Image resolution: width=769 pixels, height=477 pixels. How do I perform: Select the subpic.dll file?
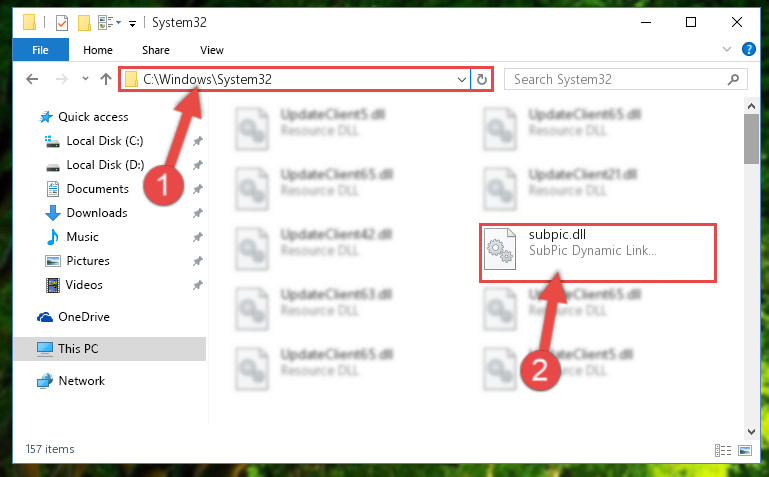point(597,252)
